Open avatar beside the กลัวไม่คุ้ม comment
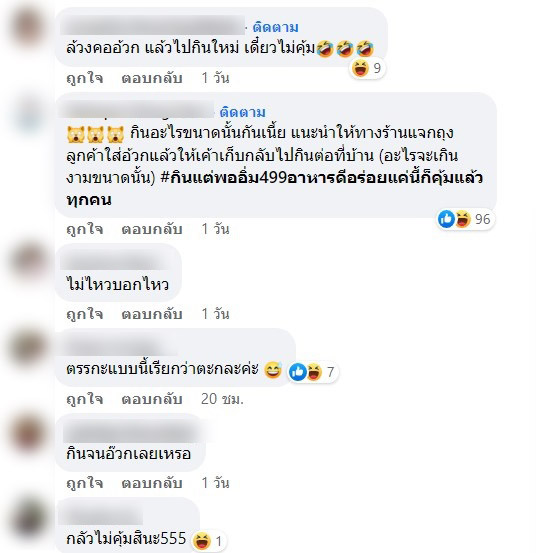Image resolution: width=536 pixels, height=553 pixels. tap(29, 518)
